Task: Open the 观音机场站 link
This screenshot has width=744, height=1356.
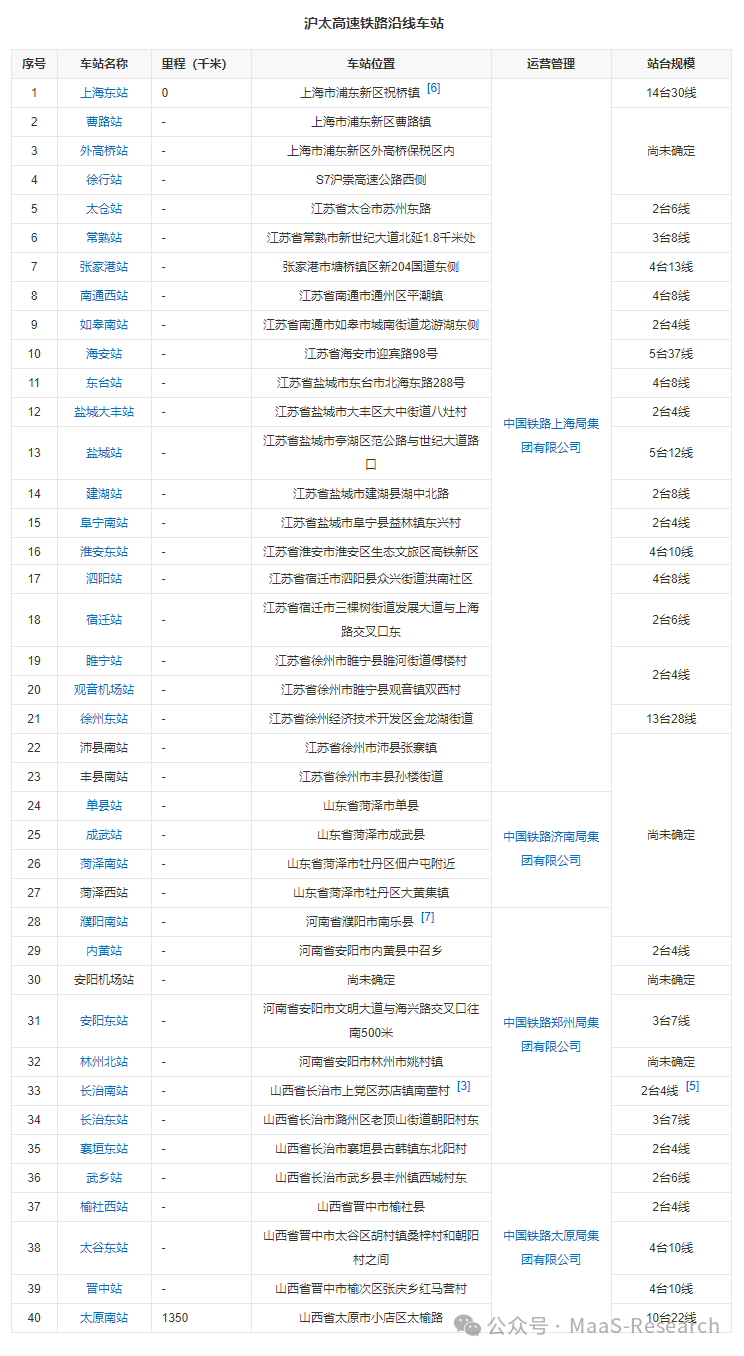Action: click(x=104, y=690)
